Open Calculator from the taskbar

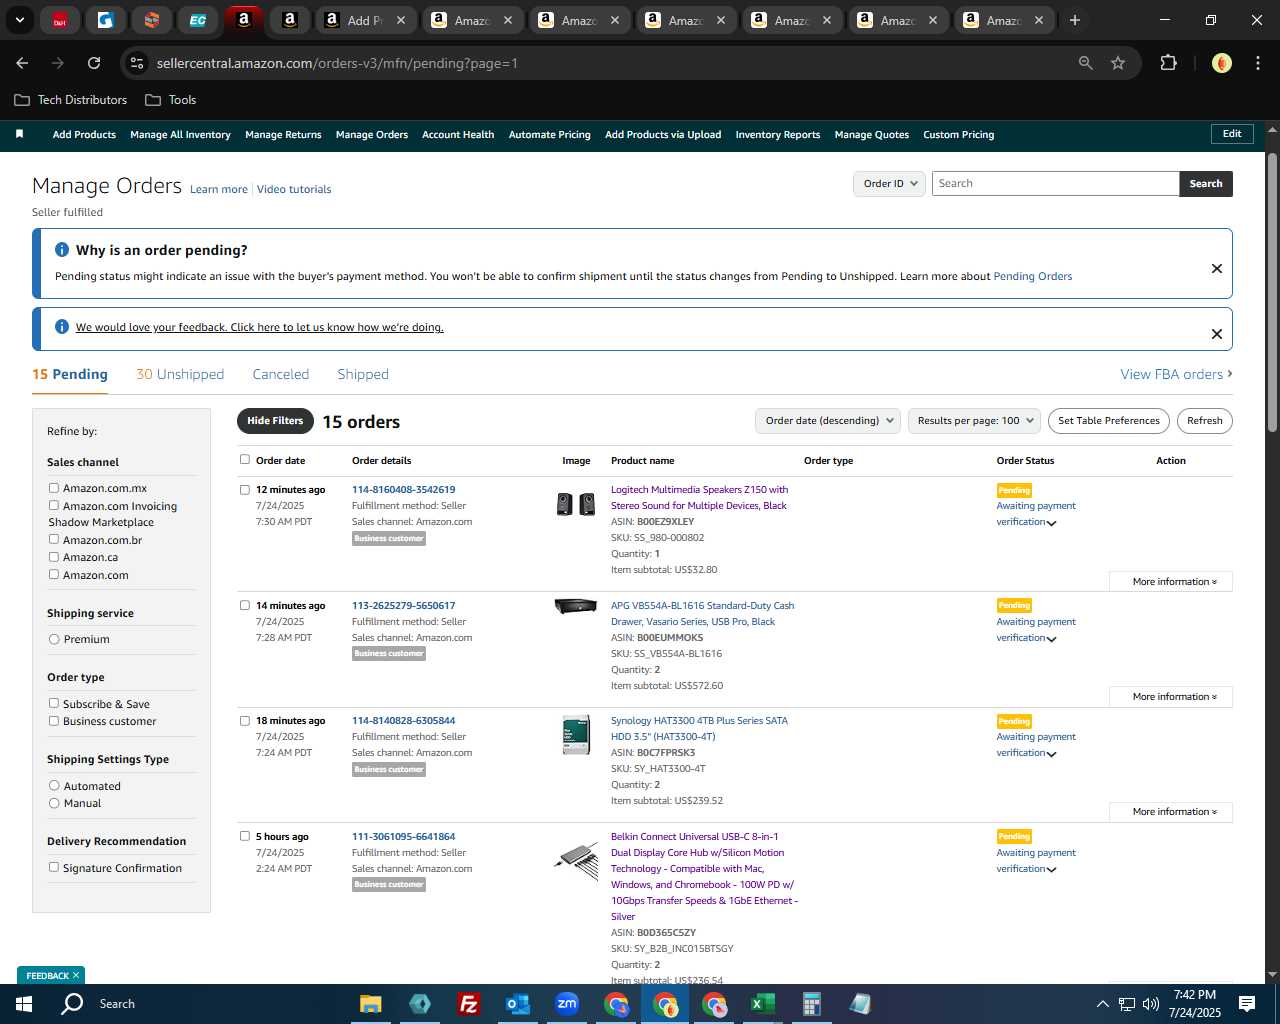[811, 1004]
